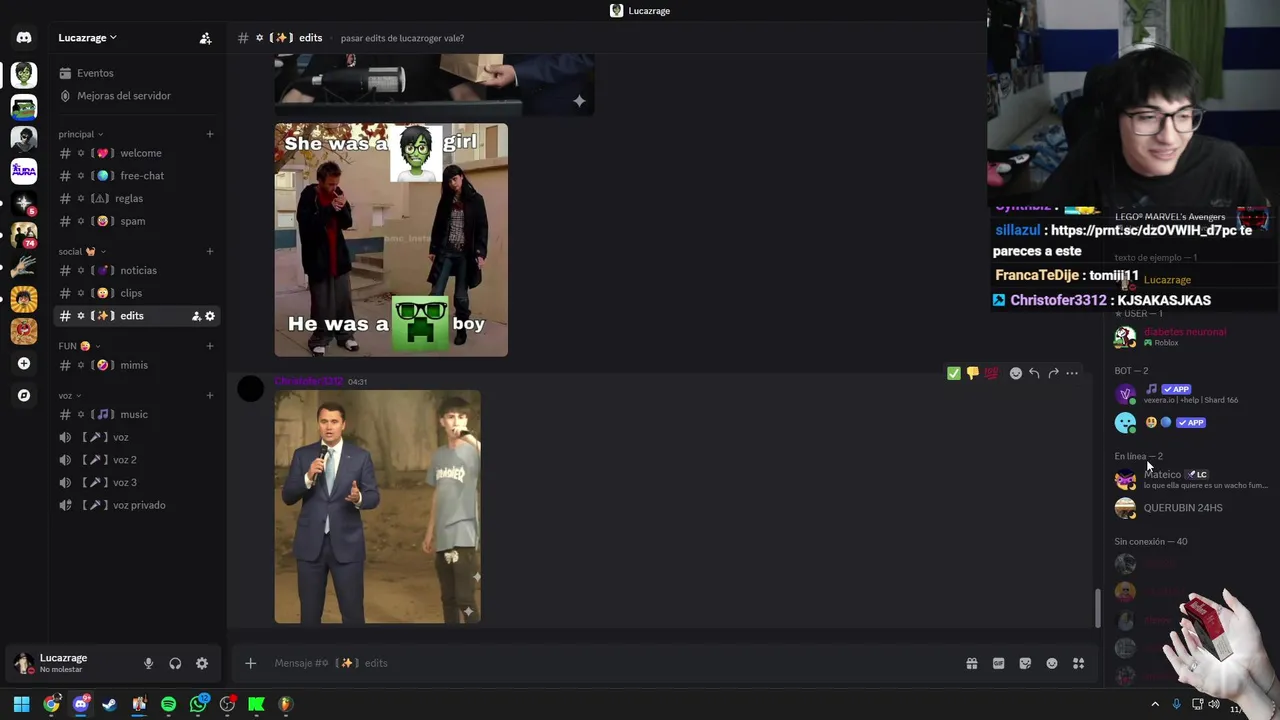Screen dimensions: 1280x720
Task: Open the mimis channel
Action: coord(135,365)
